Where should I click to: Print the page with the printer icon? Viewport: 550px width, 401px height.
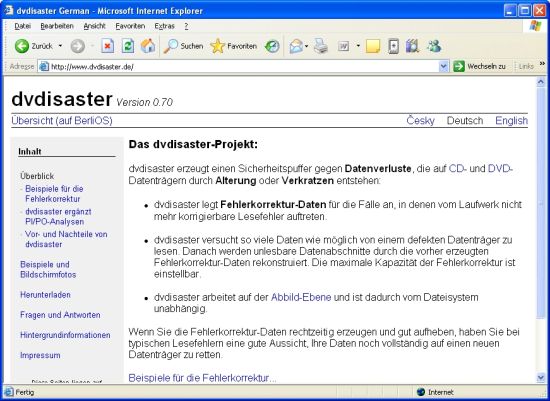click(321, 46)
